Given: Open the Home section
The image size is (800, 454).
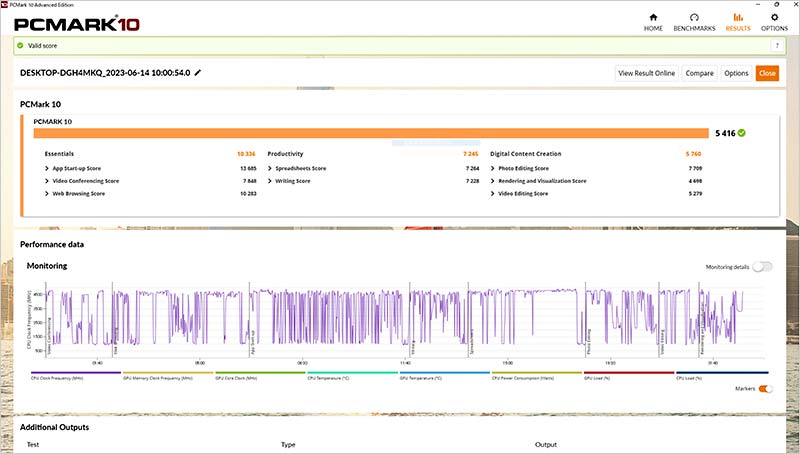Looking at the screenshot, I should click(653, 23).
